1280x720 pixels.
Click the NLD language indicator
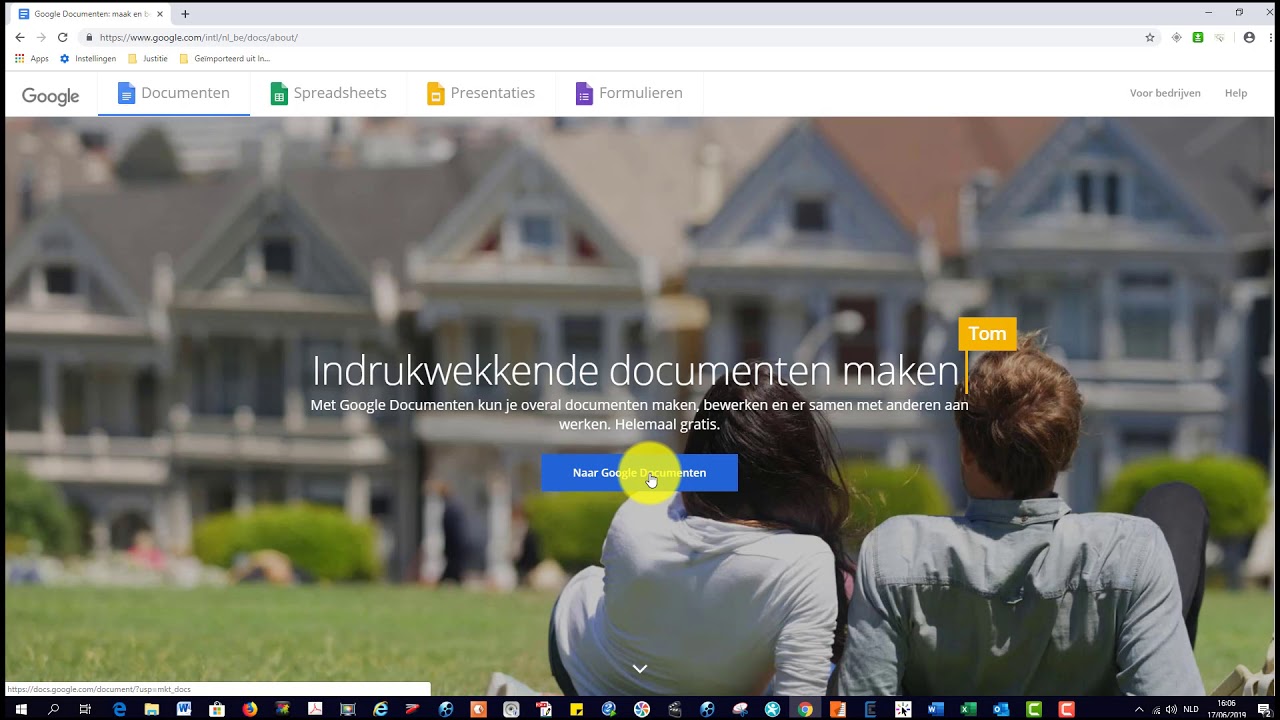point(1191,710)
